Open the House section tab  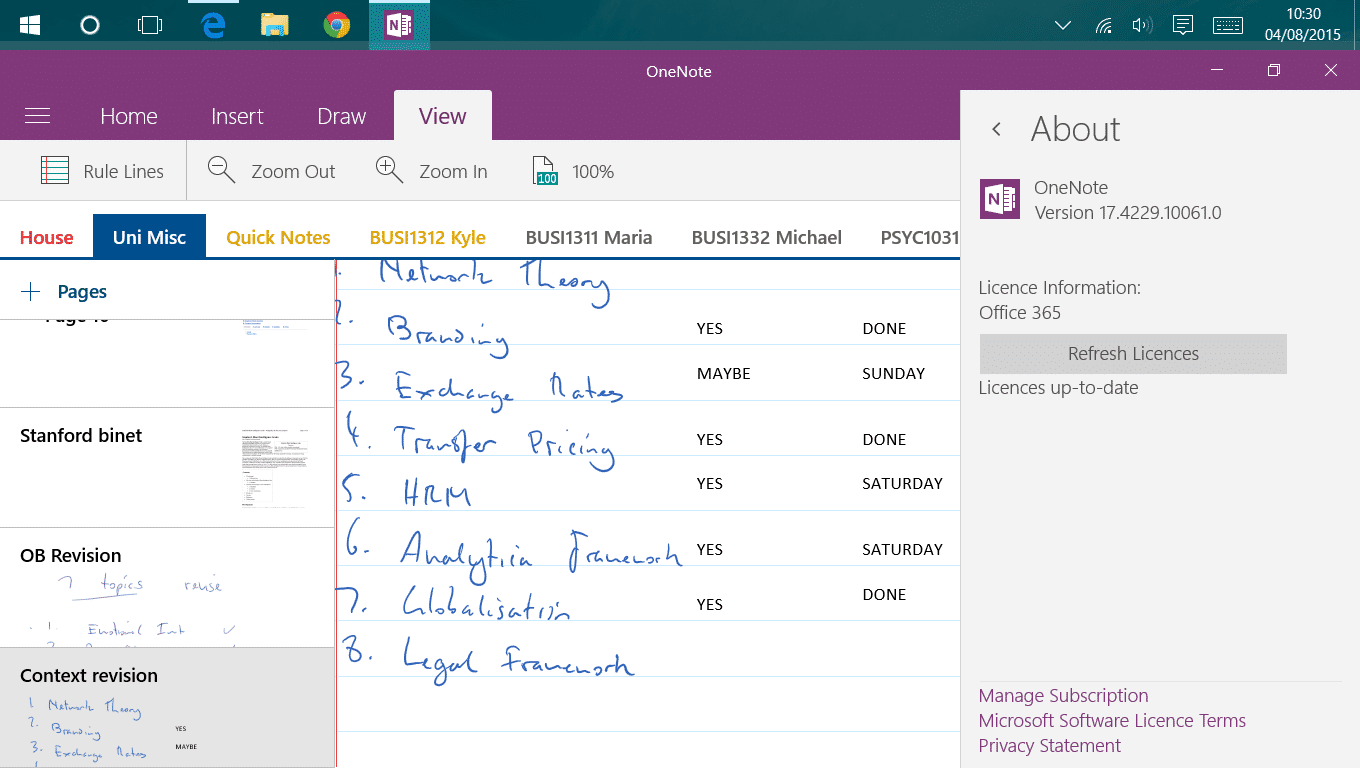(x=47, y=237)
